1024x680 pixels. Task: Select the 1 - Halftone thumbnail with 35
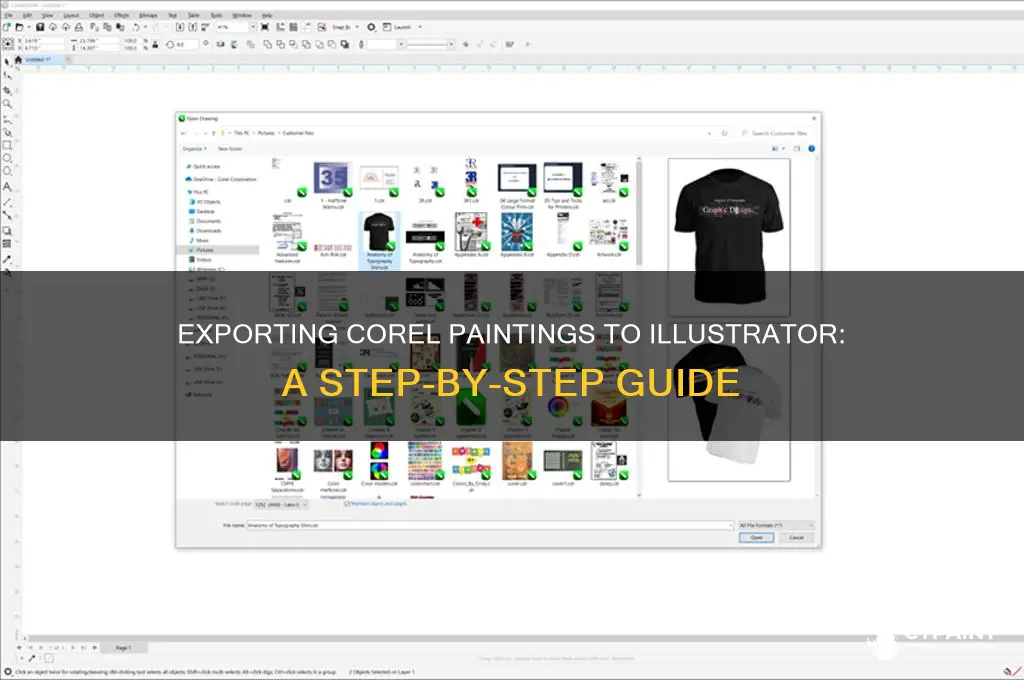(333, 185)
